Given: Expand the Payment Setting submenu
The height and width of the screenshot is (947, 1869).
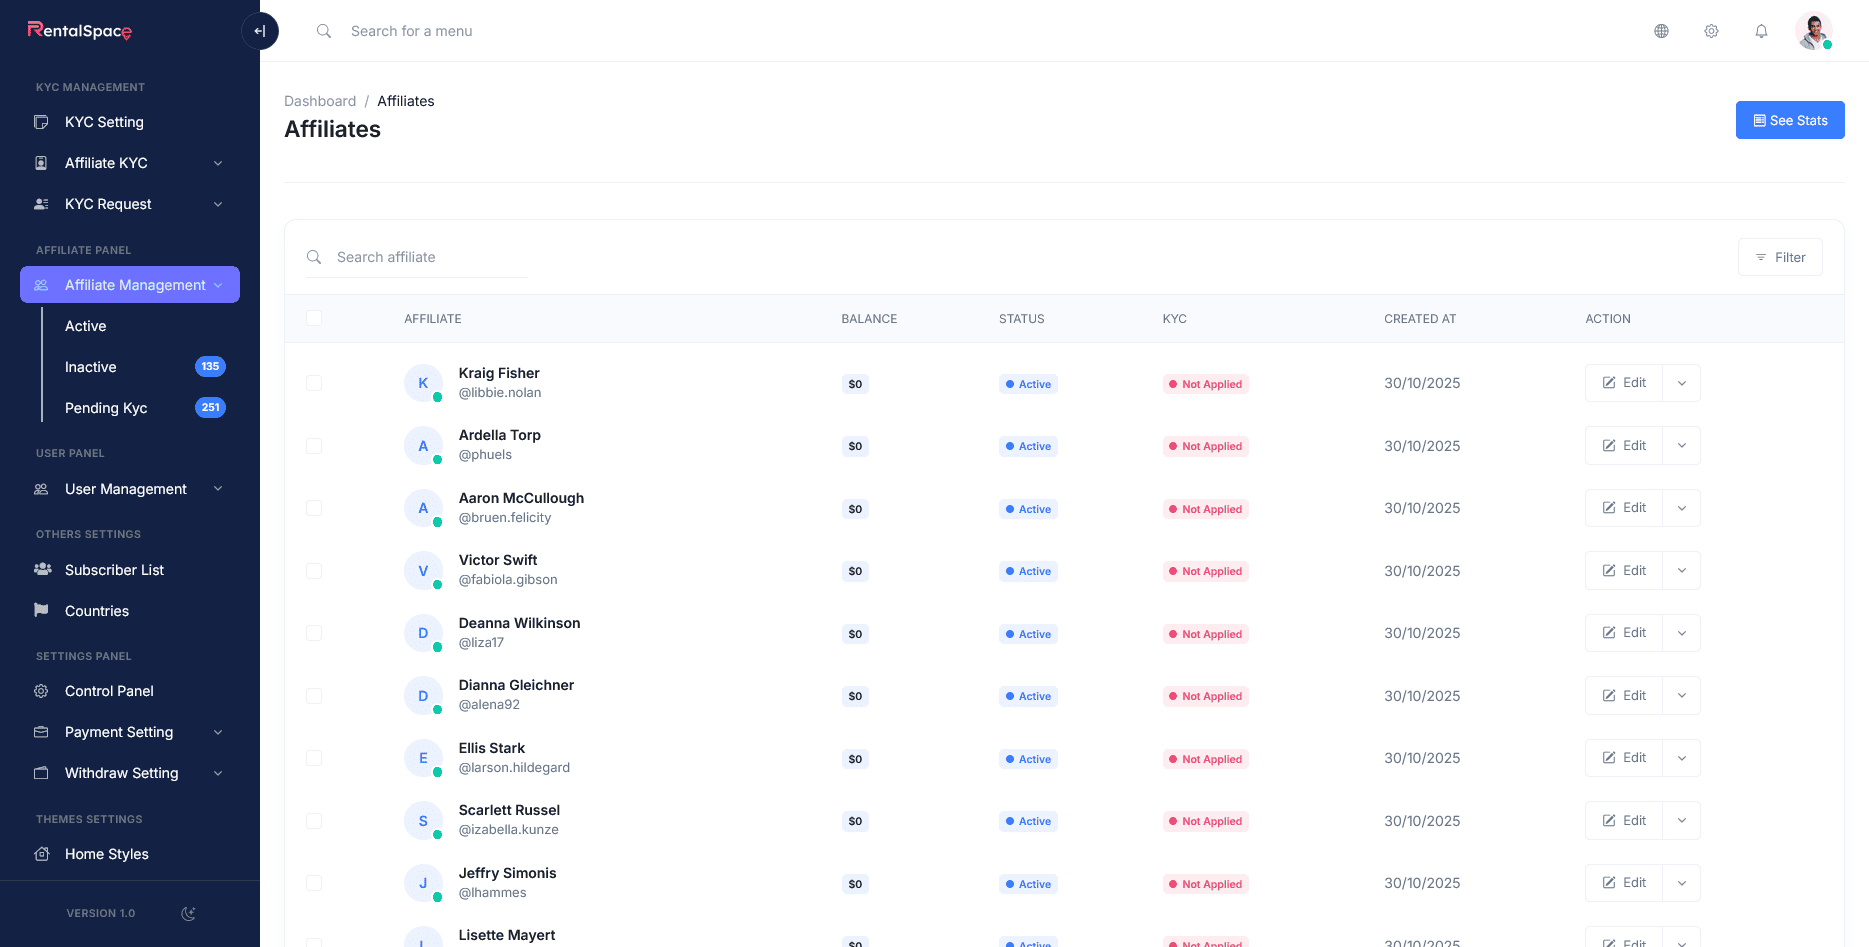Looking at the screenshot, I should tap(217, 732).
